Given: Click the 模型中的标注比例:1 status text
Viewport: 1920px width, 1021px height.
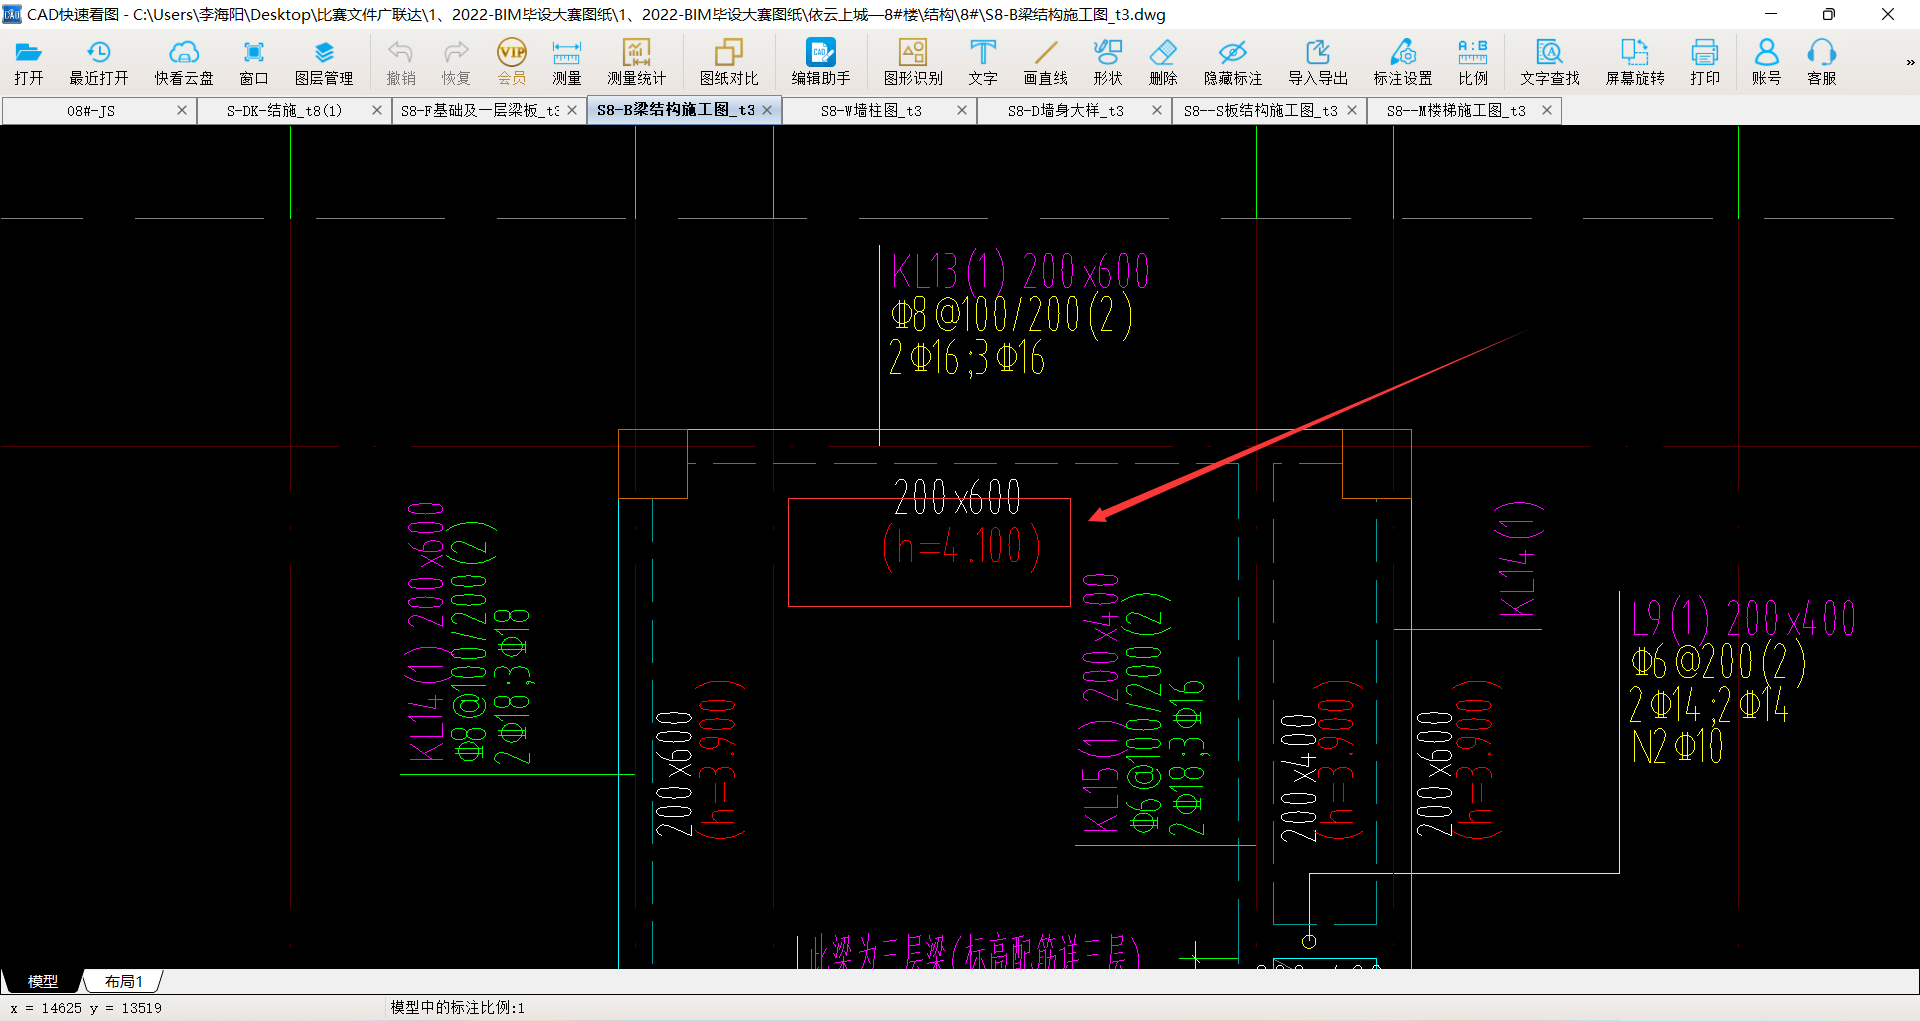Looking at the screenshot, I should 457,1007.
